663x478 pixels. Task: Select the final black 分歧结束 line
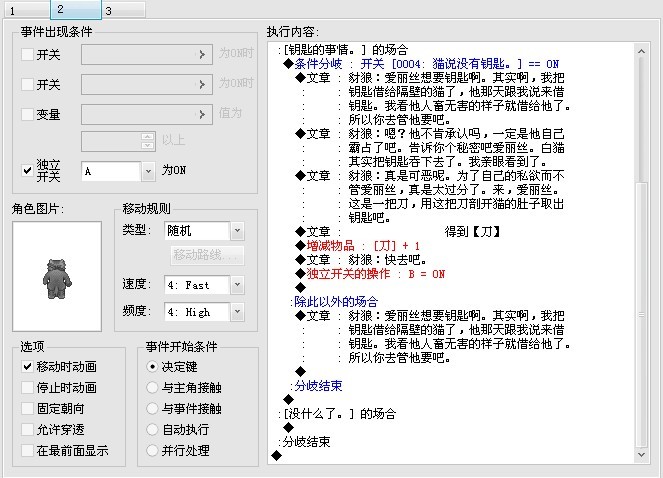pyautogui.click(x=304, y=442)
